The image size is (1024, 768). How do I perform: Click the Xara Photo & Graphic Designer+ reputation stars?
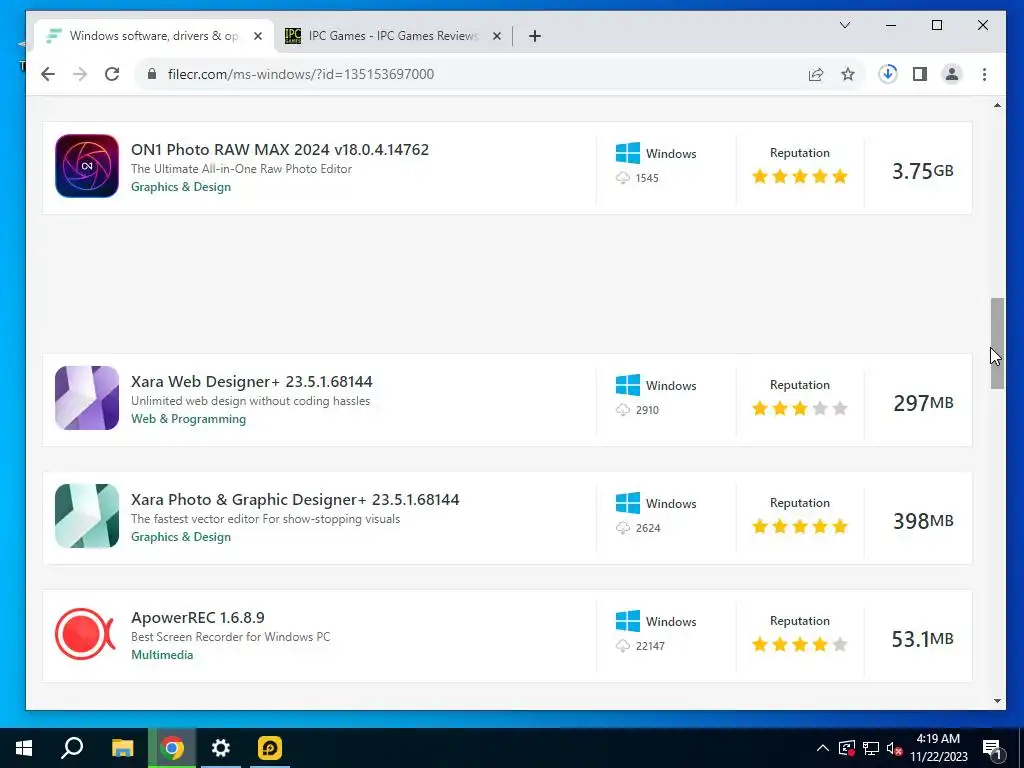coord(799,526)
